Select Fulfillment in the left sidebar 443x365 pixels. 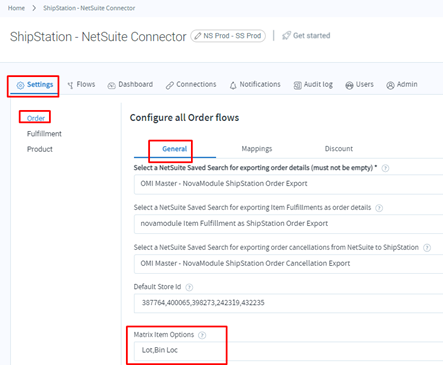tap(44, 134)
